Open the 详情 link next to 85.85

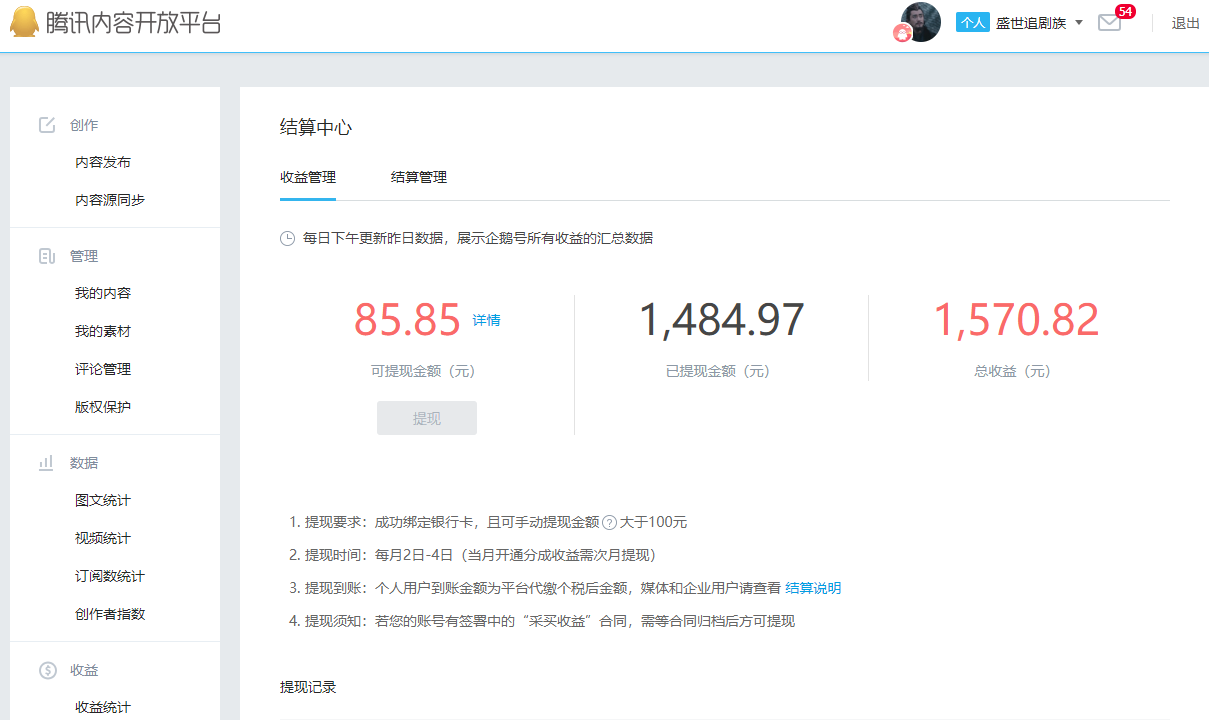486,319
